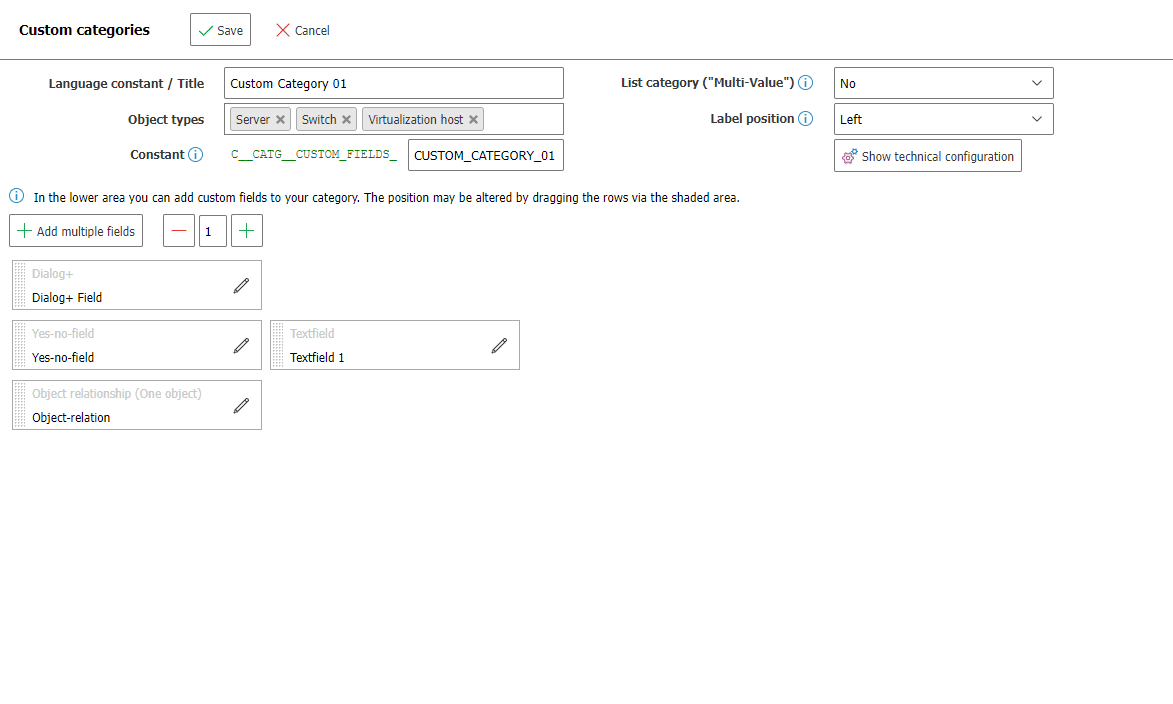The height and width of the screenshot is (704, 1173).
Task: Show info for List category Multi-Value
Action: 805,83
